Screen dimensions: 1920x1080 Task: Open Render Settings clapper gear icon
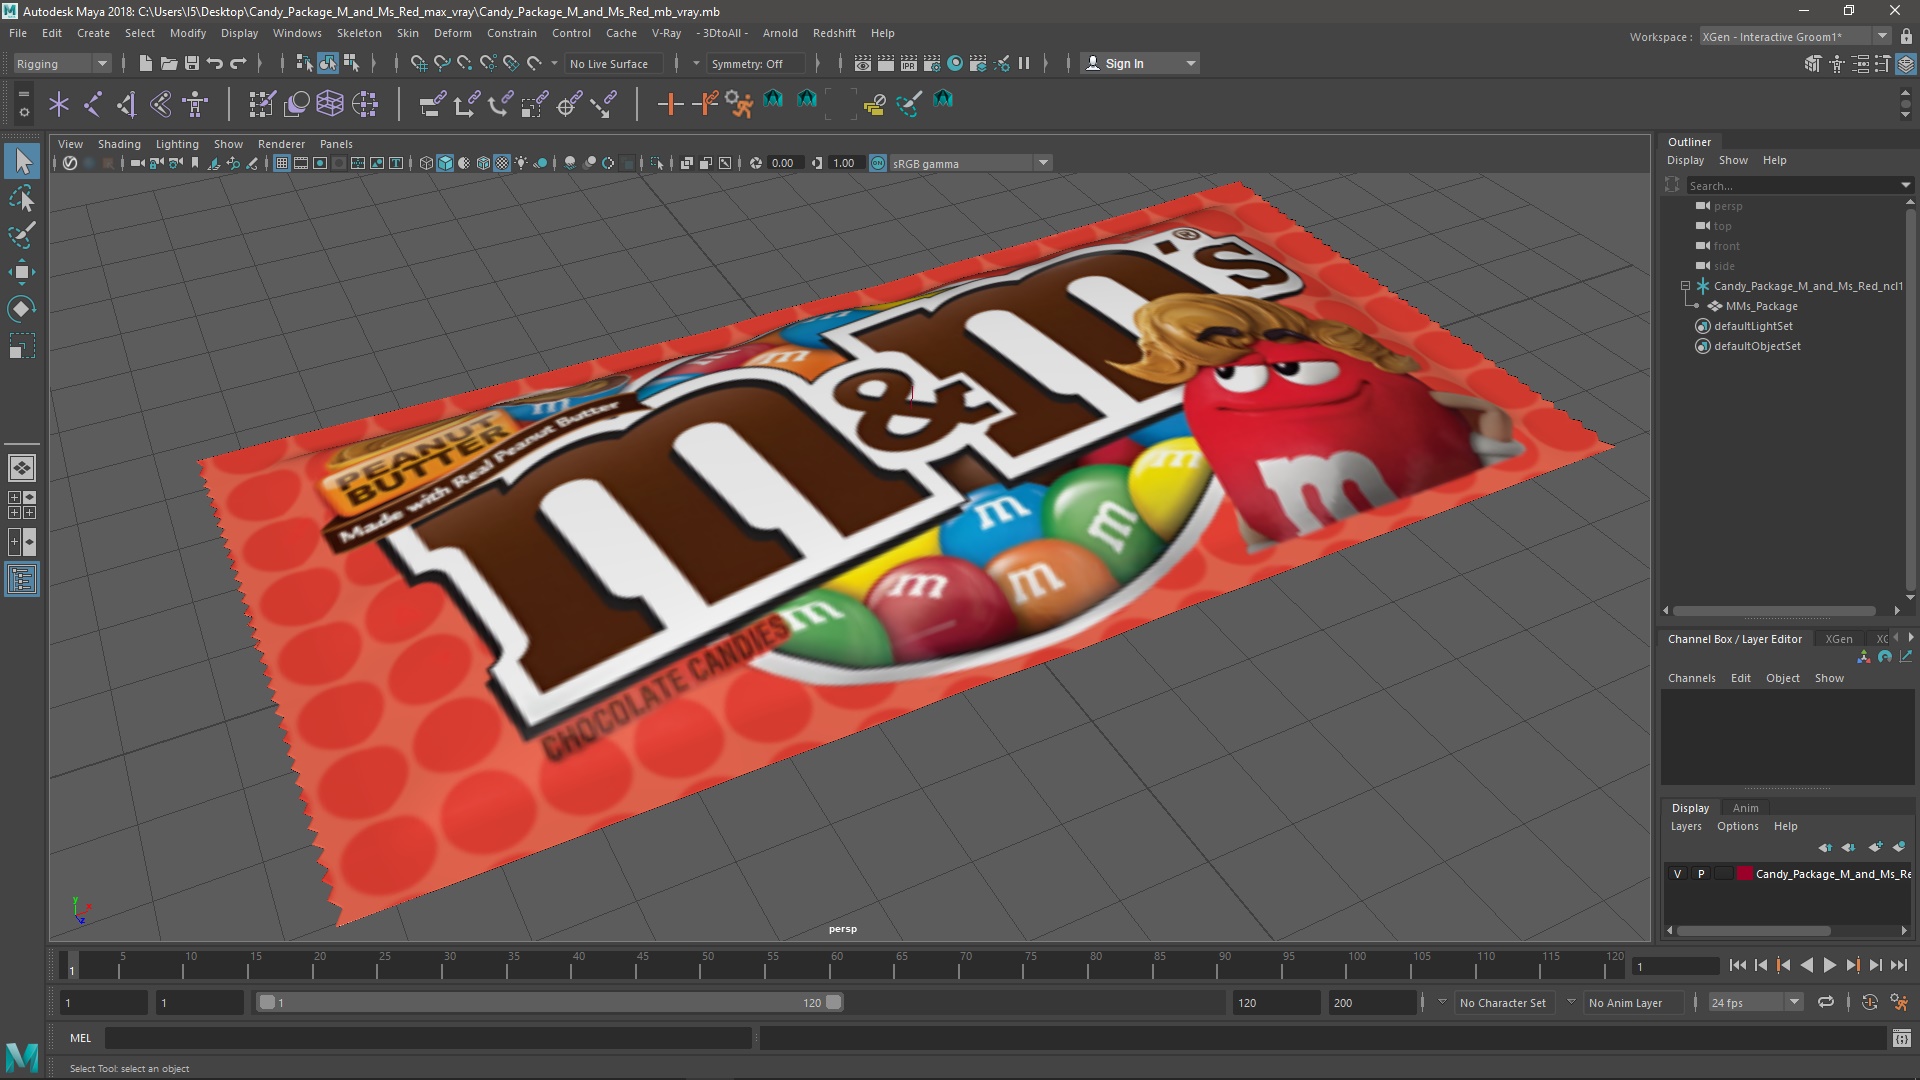pos(932,63)
